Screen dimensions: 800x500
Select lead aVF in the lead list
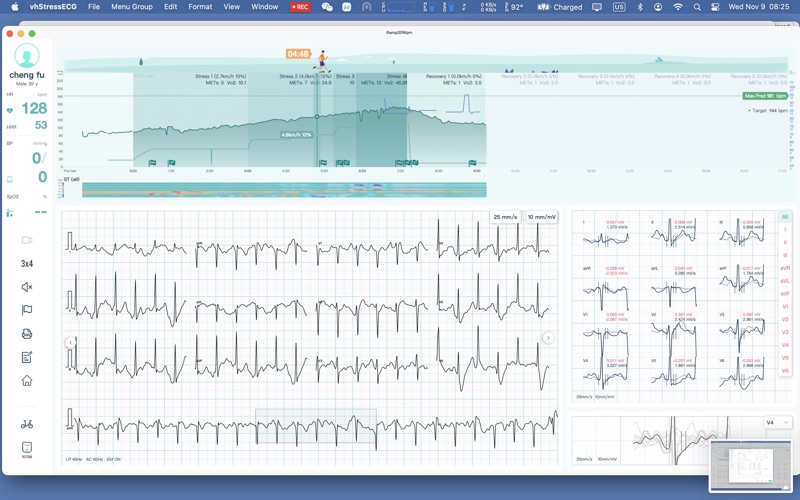[x=785, y=294]
